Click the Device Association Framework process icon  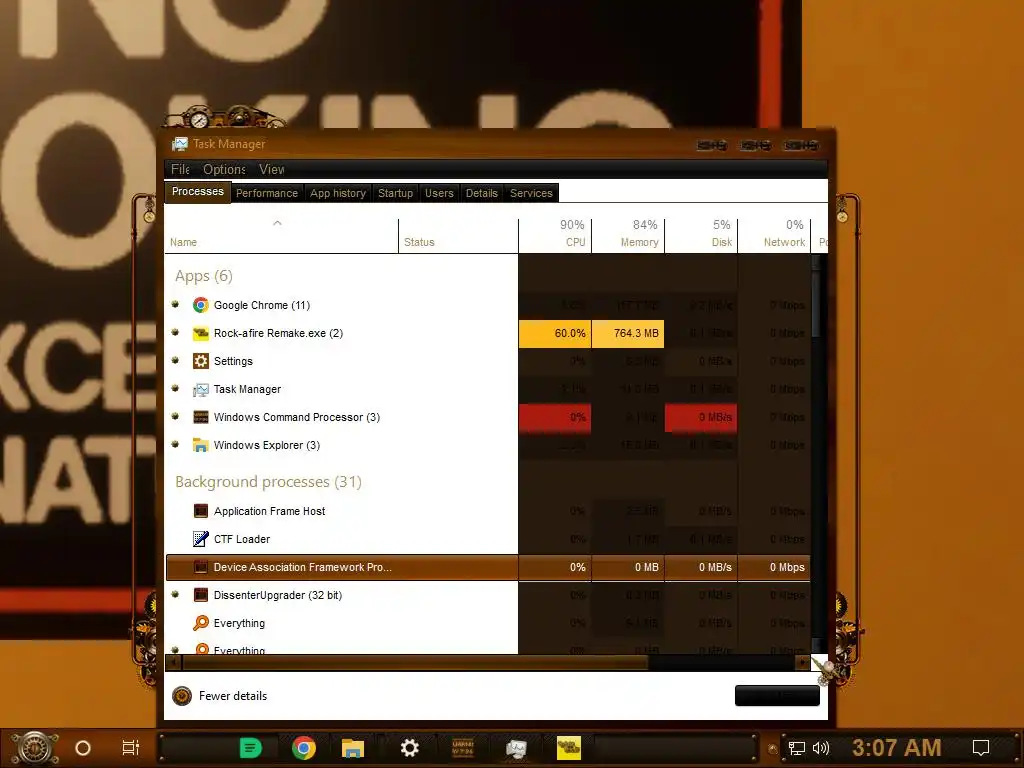[x=200, y=567]
